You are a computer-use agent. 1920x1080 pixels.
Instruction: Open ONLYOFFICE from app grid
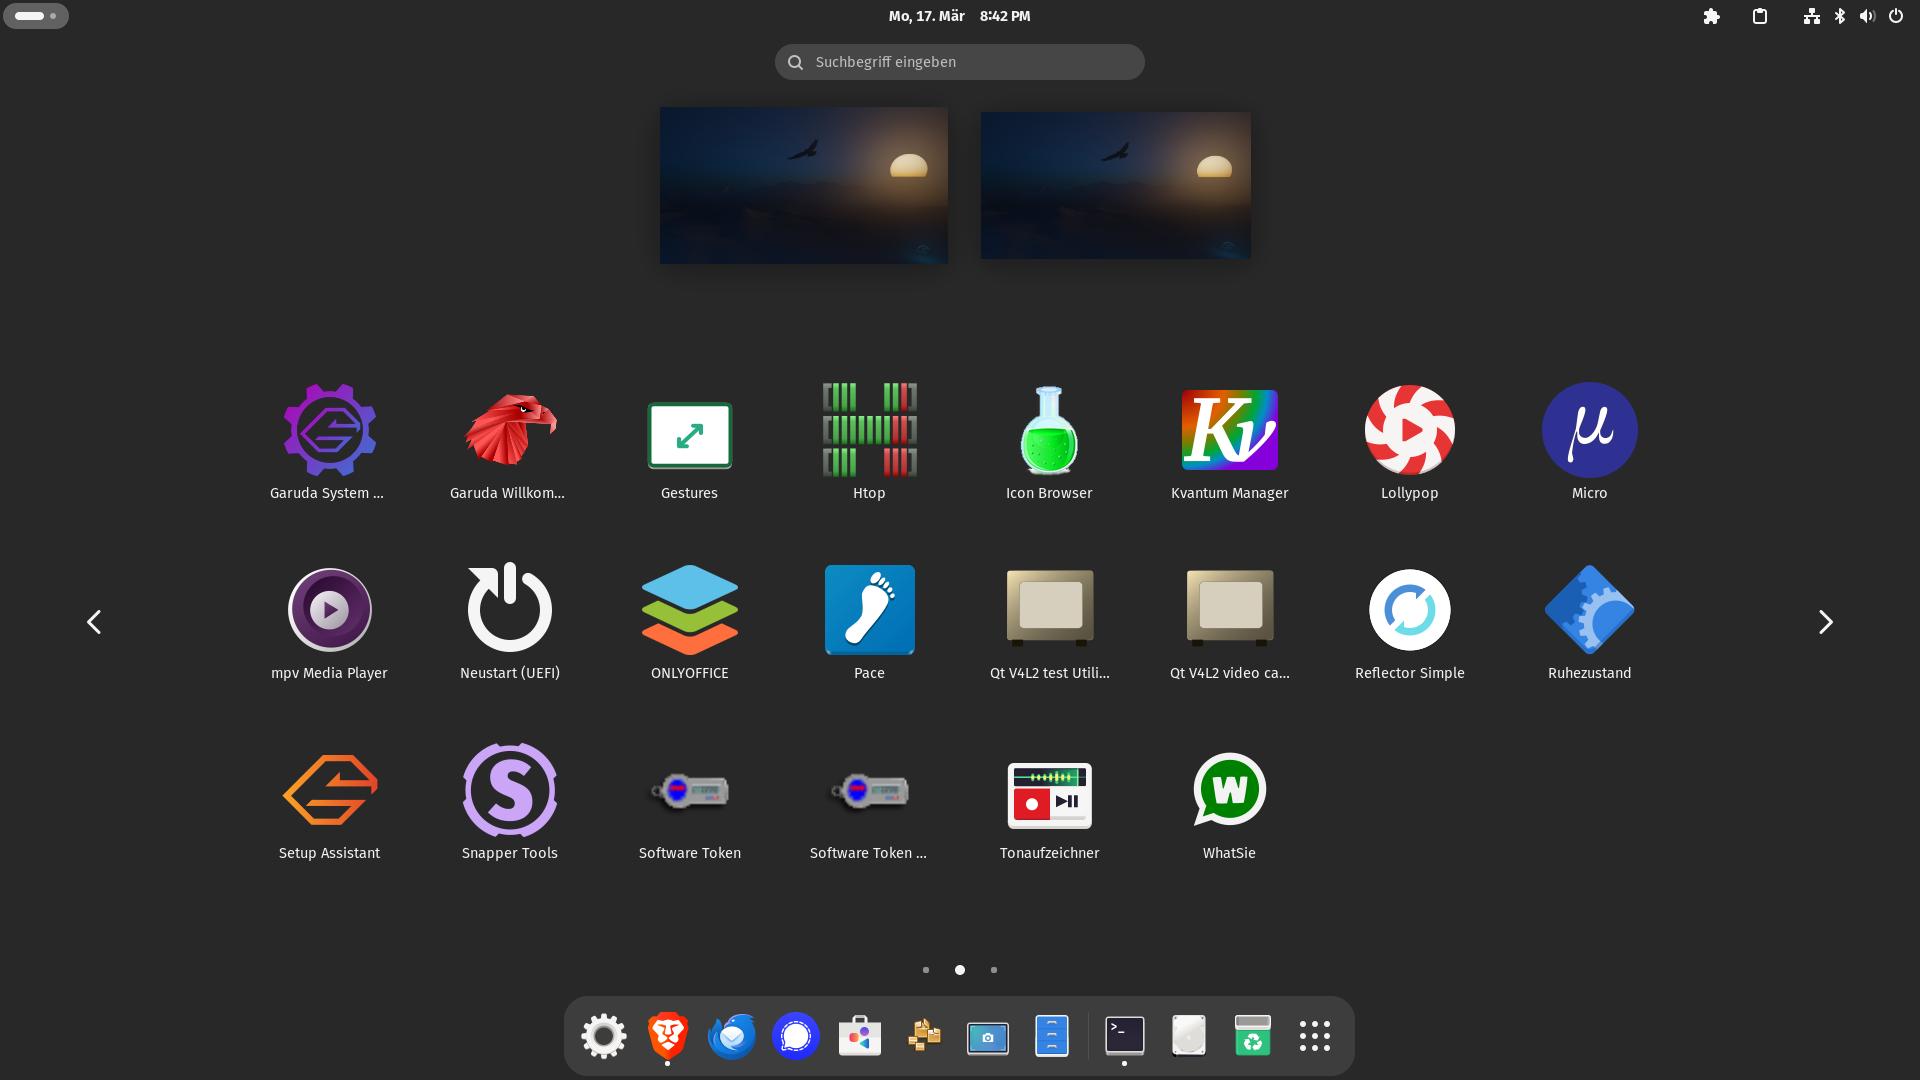tap(689, 611)
